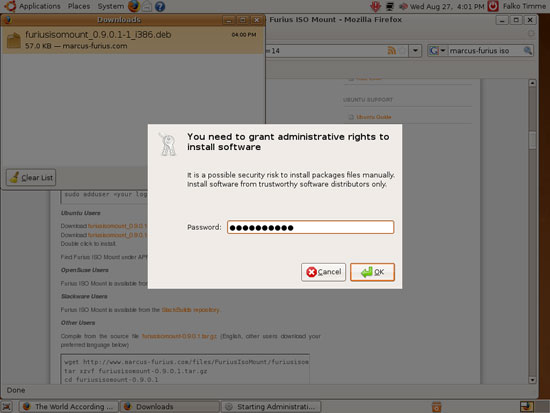This screenshot has height=413, width=550.
Task: Open Firefox address bar history dropdown
Action: coord(415,51)
